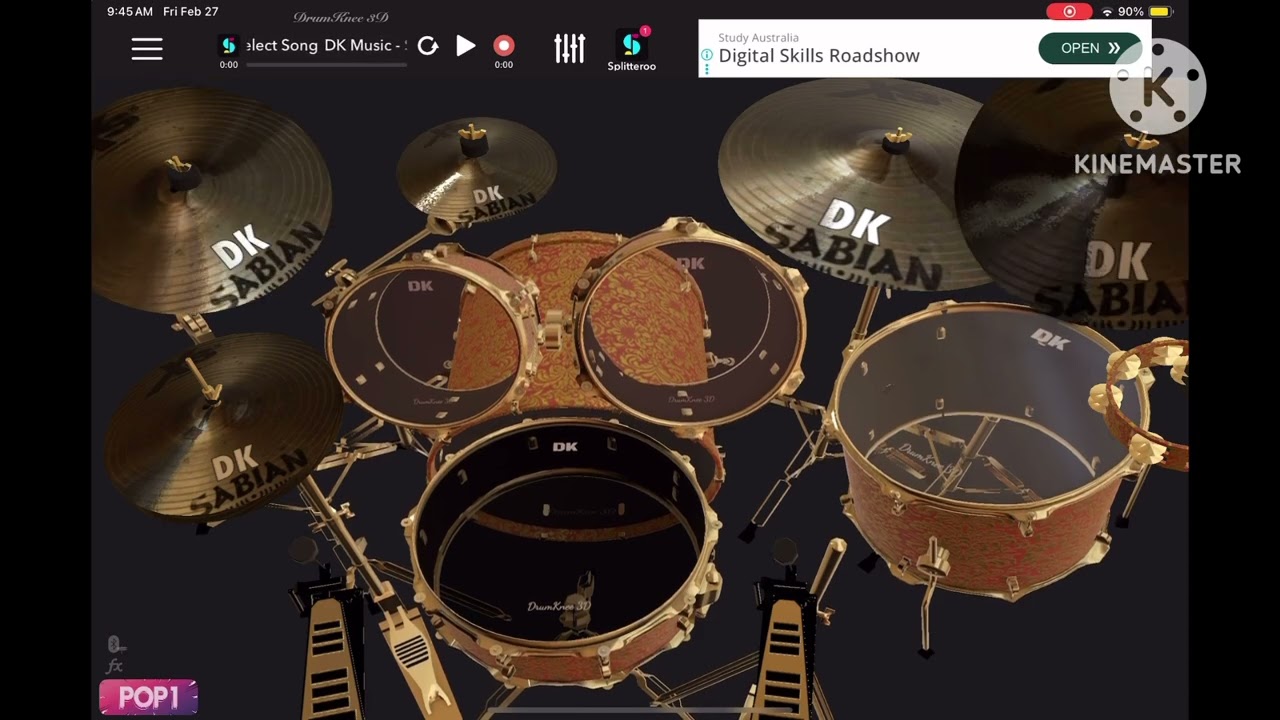This screenshot has width=1280, height=720.
Task: Tap the screen recording indicator in the status bar
Action: pyautogui.click(x=1069, y=12)
